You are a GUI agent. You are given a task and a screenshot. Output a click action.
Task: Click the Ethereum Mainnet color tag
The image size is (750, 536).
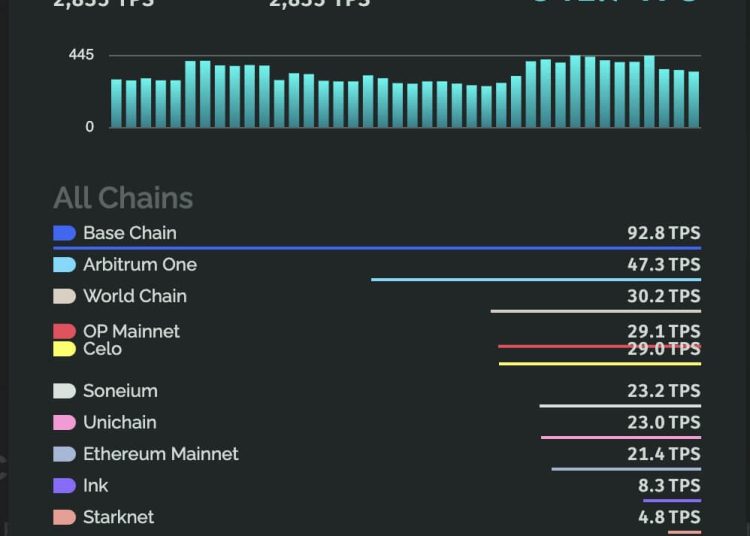(64, 454)
